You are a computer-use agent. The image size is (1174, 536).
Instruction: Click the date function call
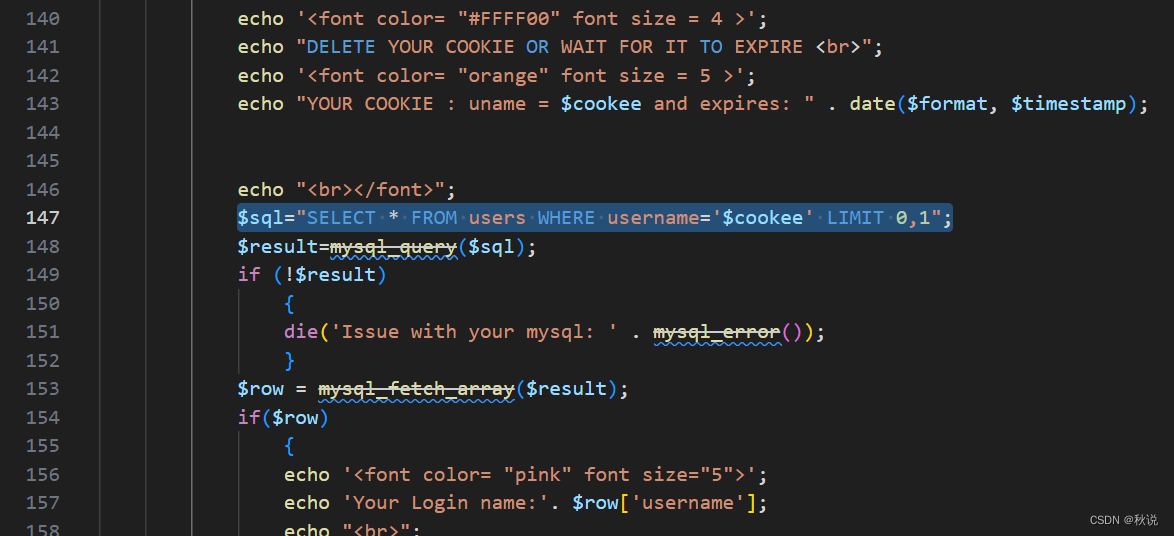coord(872,104)
